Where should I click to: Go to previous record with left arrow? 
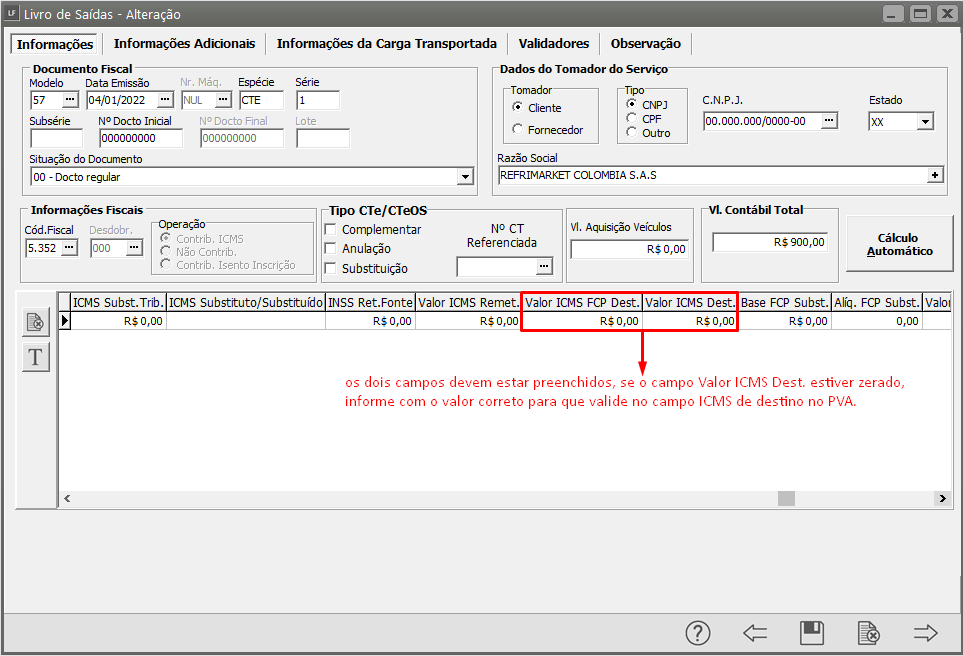tap(755, 633)
